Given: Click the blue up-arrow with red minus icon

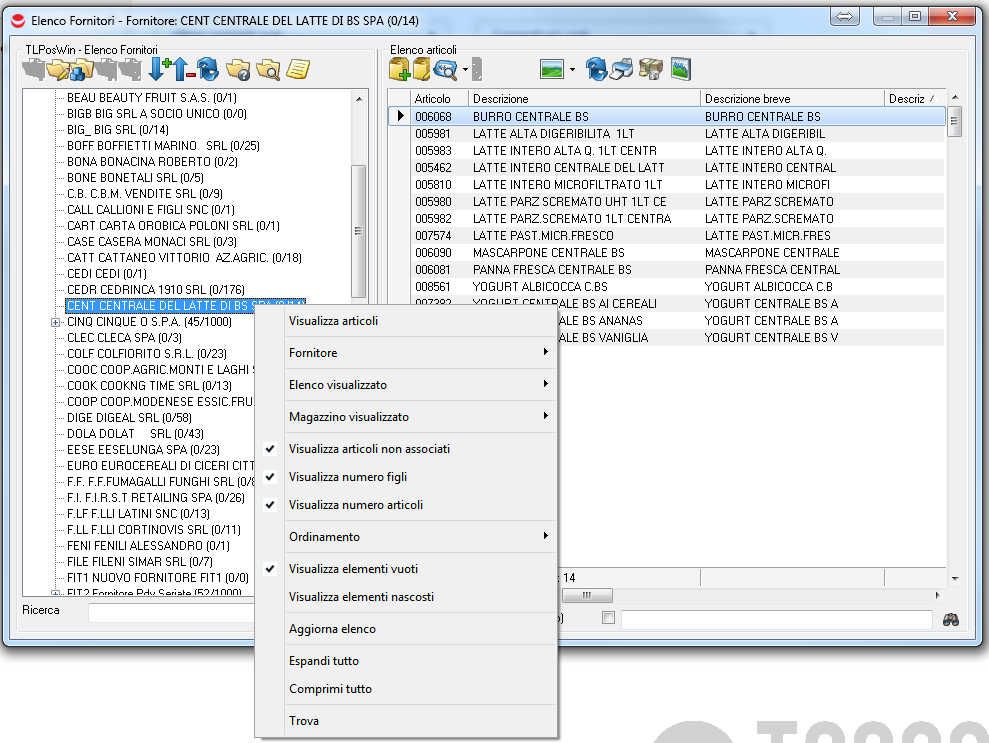Looking at the screenshot, I should click(x=184, y=69).
